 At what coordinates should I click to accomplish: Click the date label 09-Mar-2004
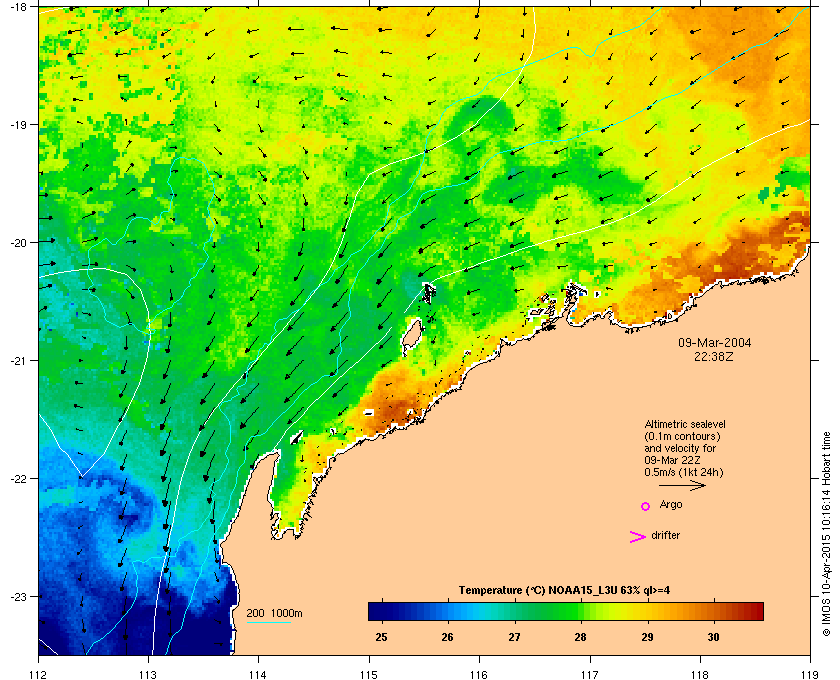coord(715,342)
